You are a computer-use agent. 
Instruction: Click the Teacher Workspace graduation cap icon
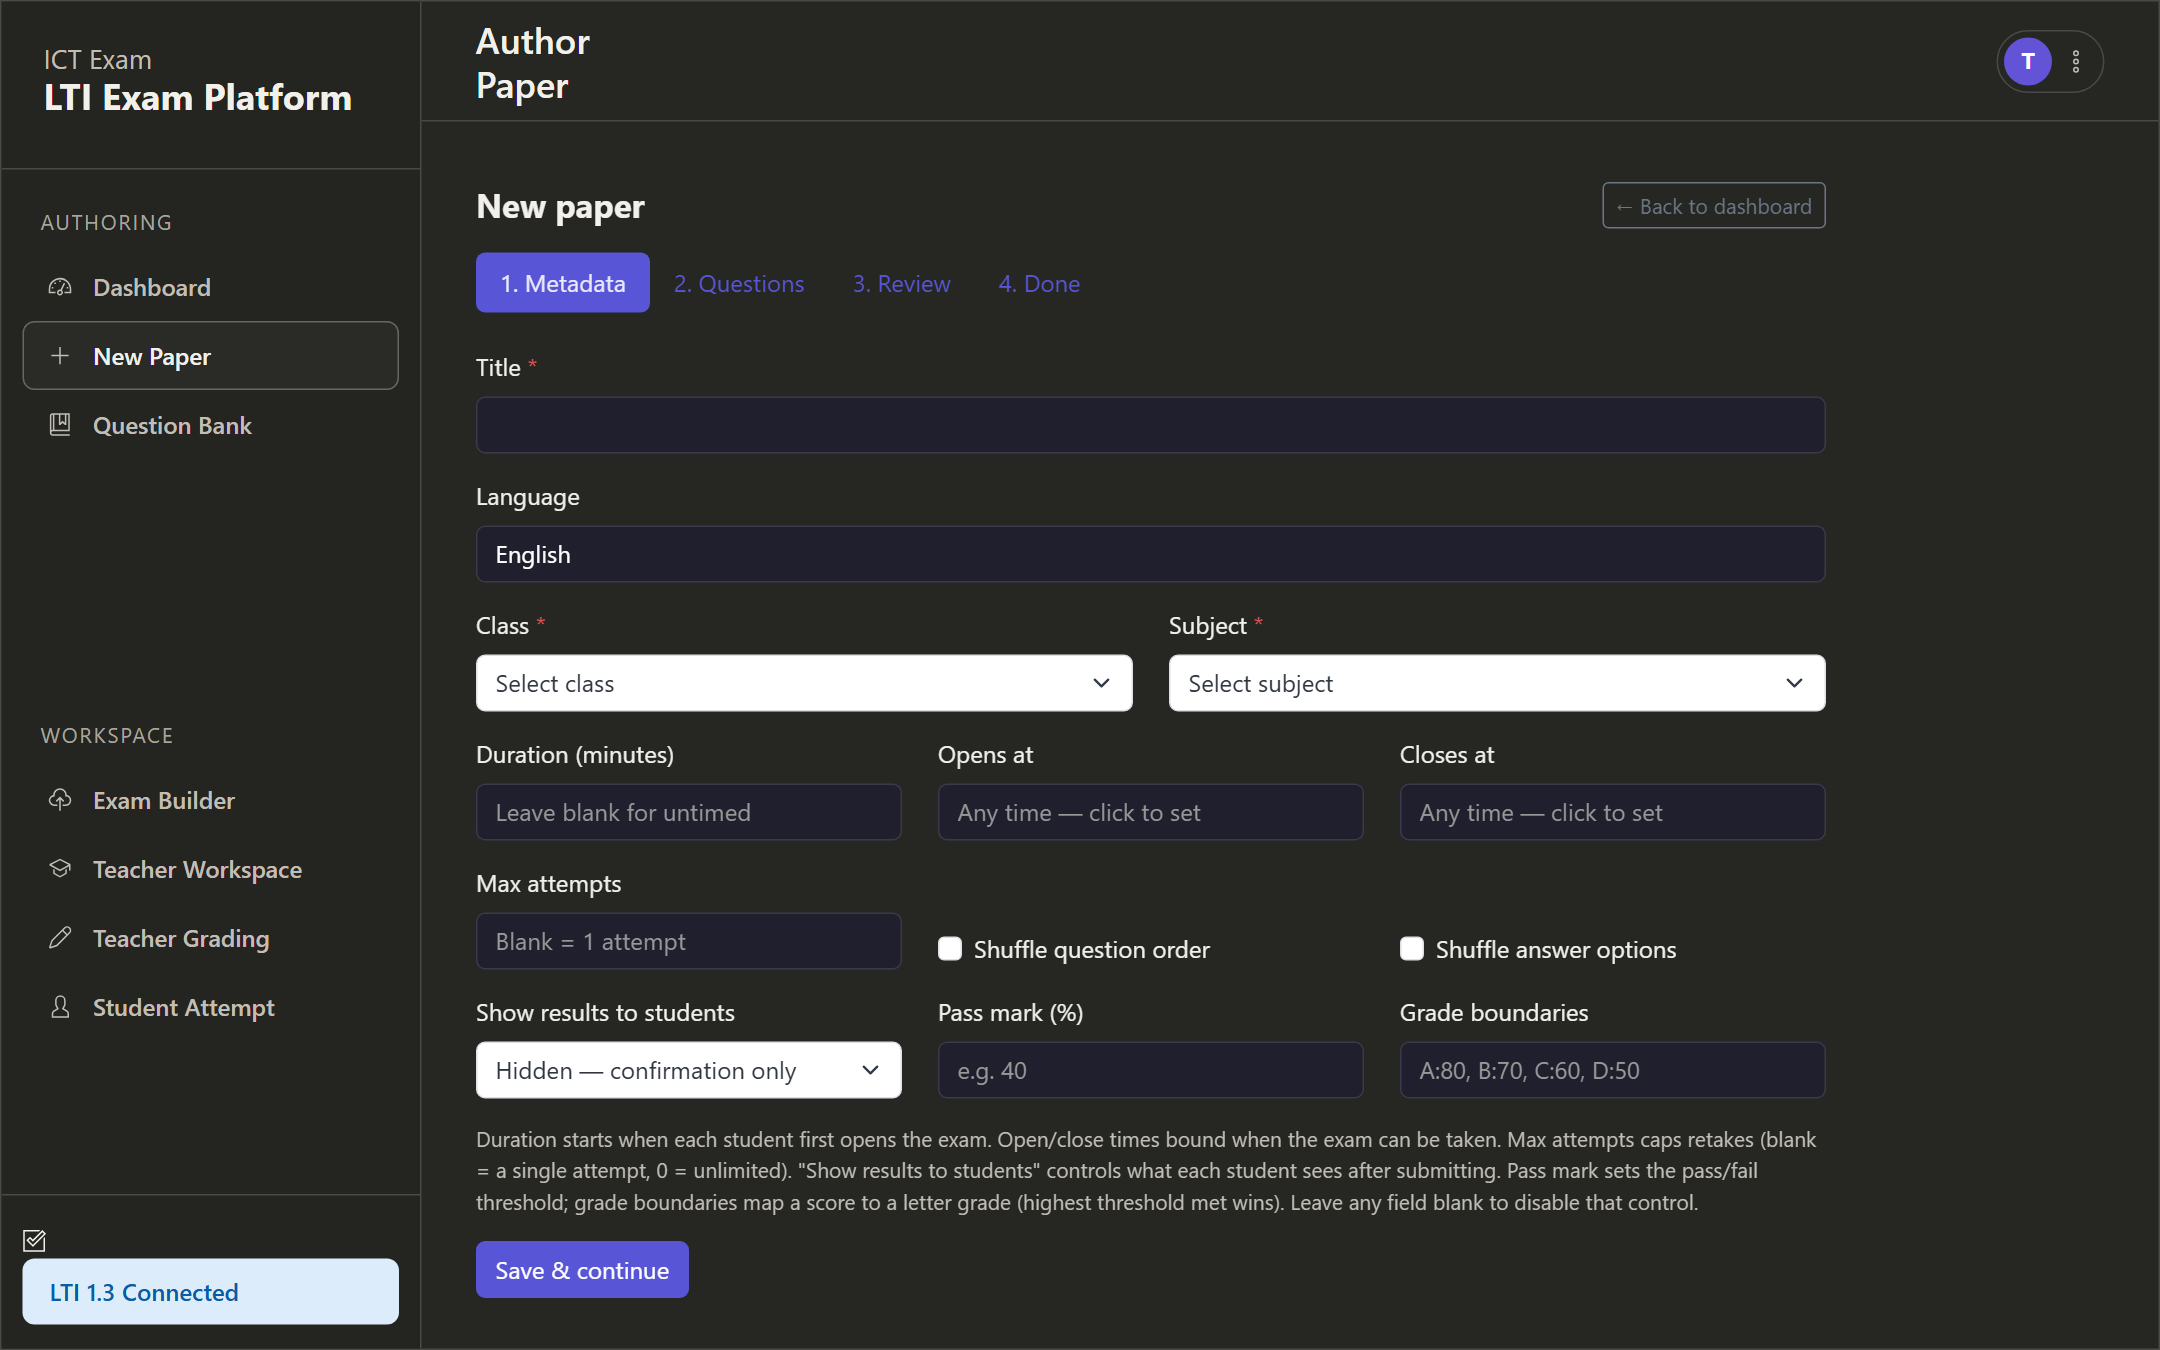coord(60,869)
